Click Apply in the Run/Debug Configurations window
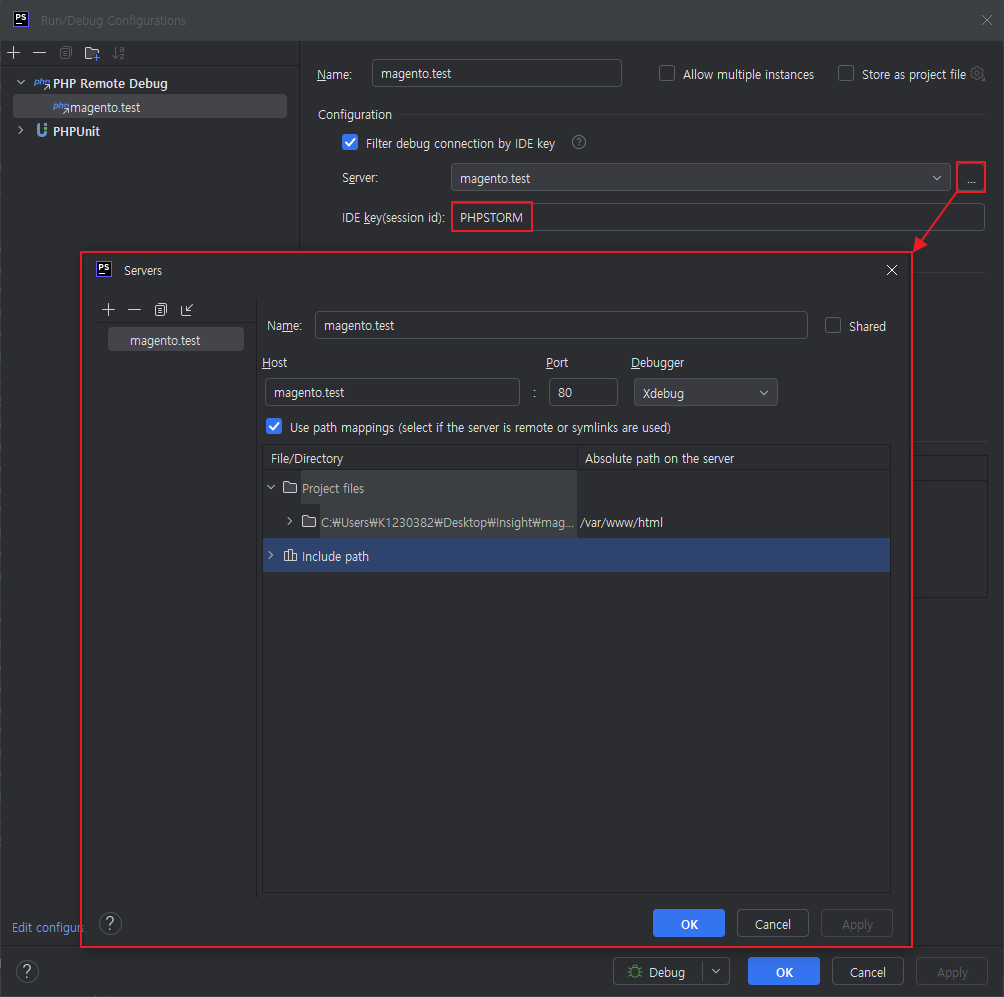Image resolution: width=1004 pixels, height=997 pixels. pos(951,972)
